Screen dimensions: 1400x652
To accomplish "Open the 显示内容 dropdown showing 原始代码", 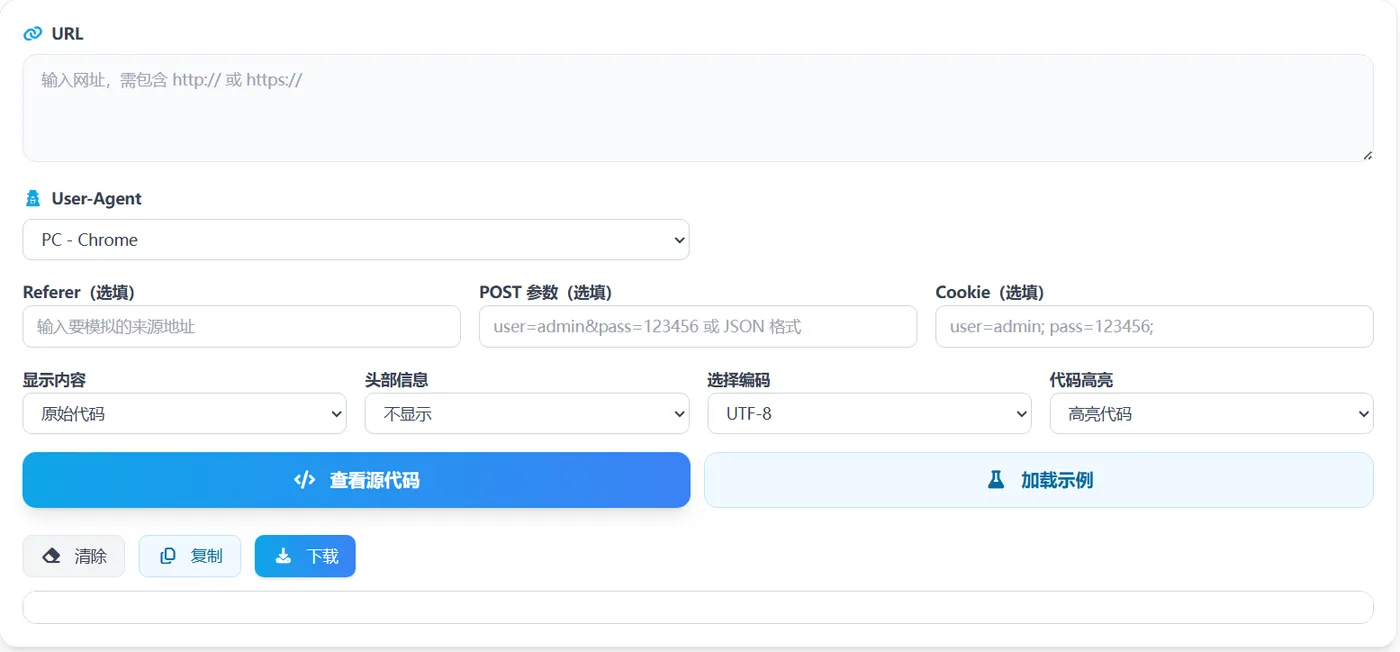I will 184,413.
